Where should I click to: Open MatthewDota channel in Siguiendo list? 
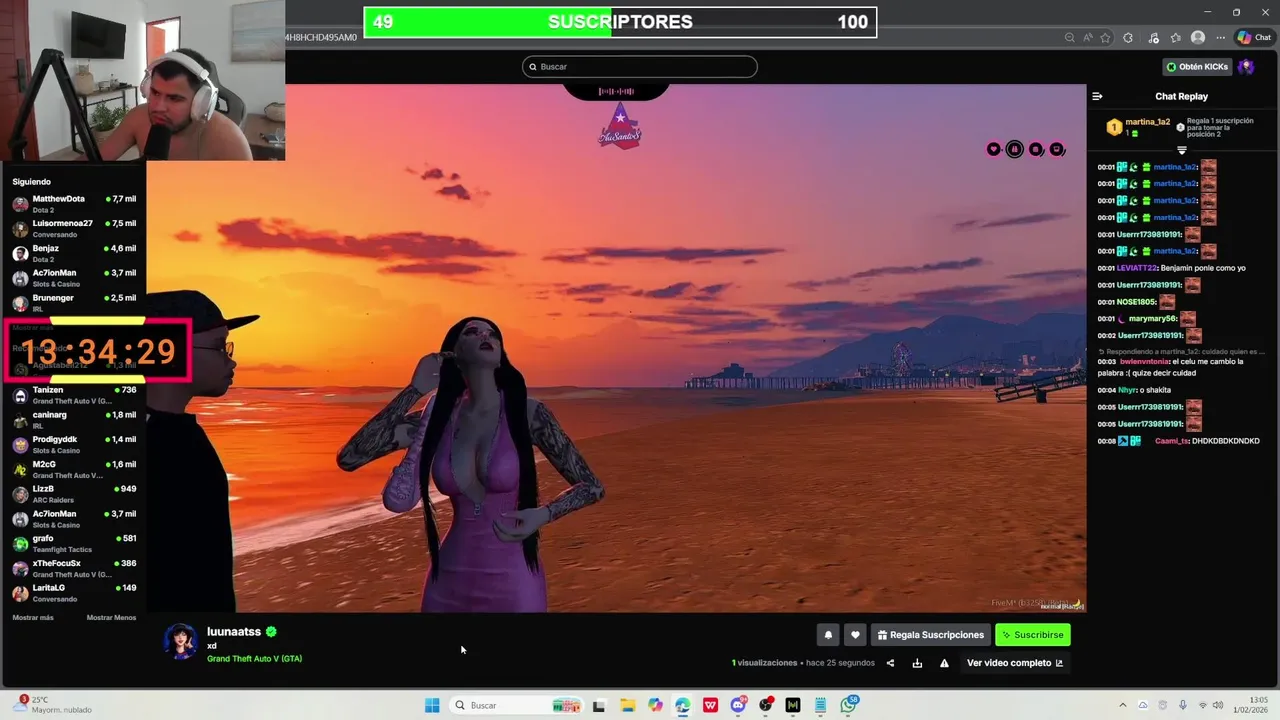(74, 204)
